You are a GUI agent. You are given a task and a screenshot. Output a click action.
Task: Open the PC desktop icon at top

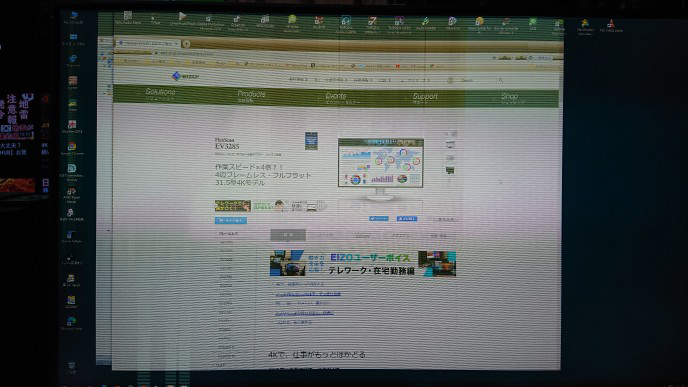click(x=73, y=18)
